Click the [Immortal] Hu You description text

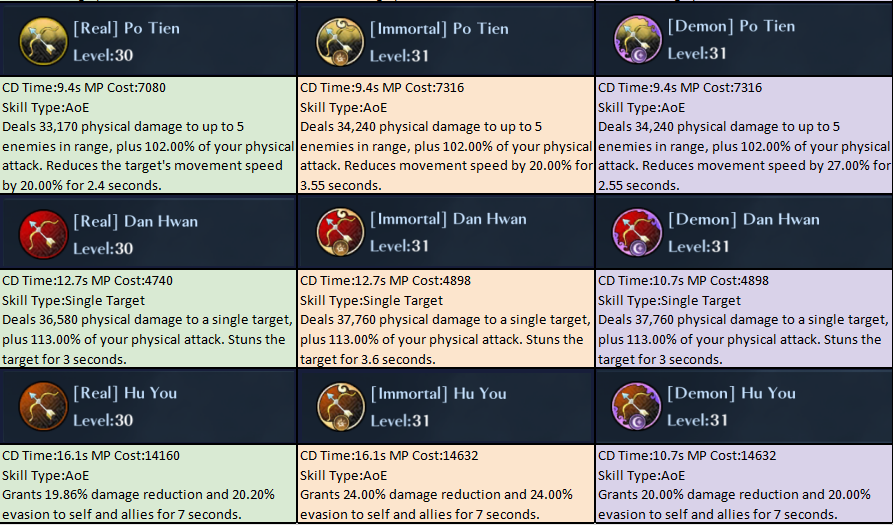[x=436, y=504]
